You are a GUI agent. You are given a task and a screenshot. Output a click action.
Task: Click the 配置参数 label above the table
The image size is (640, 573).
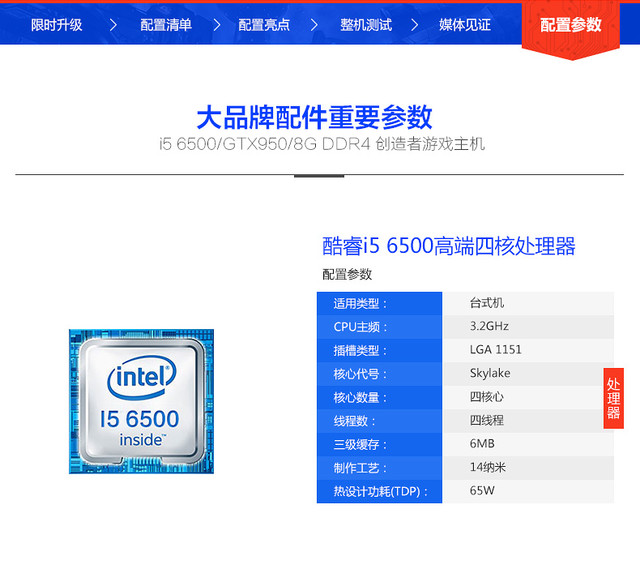[347, 274]
